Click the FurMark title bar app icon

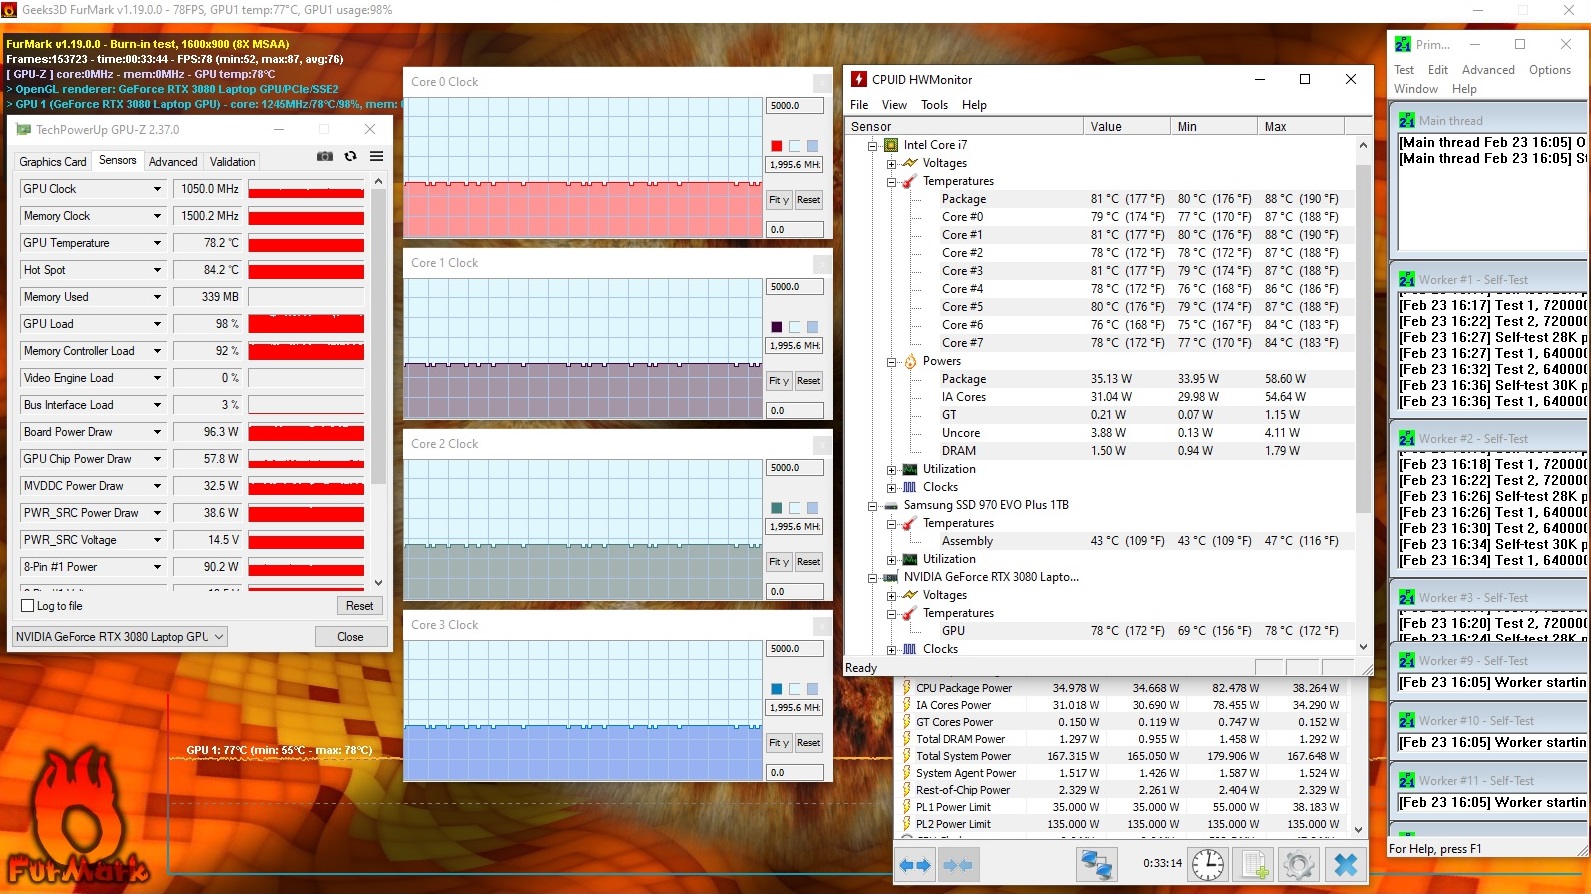(9, 10)
